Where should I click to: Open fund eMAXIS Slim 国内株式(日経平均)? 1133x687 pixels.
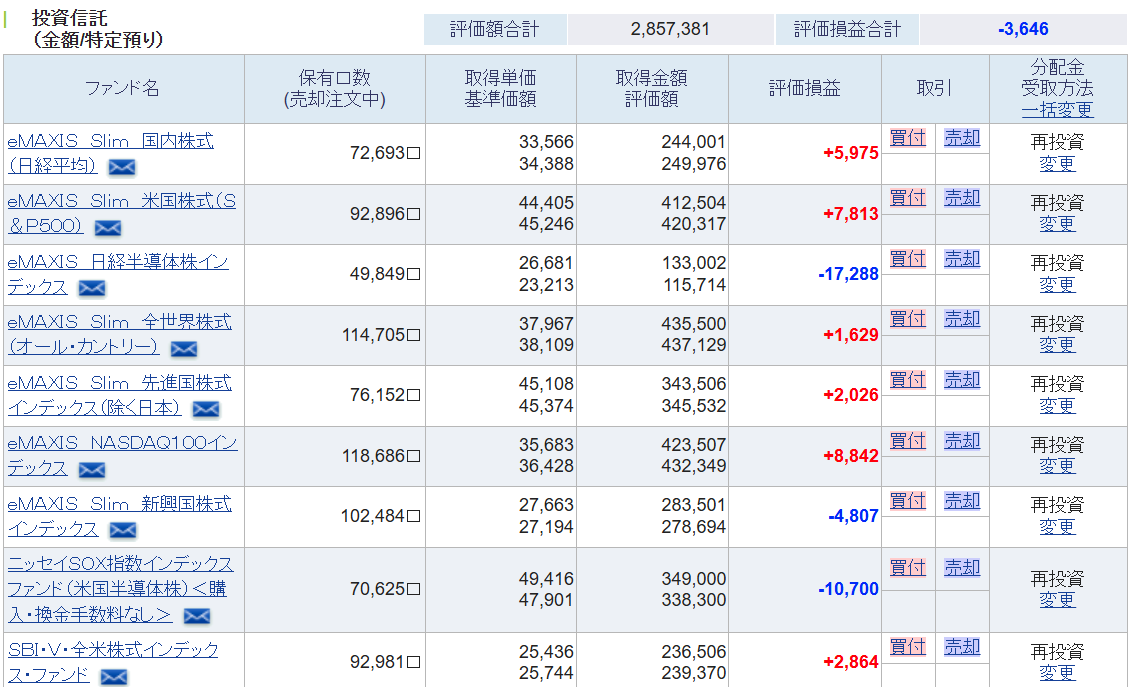tap(111, 152)
